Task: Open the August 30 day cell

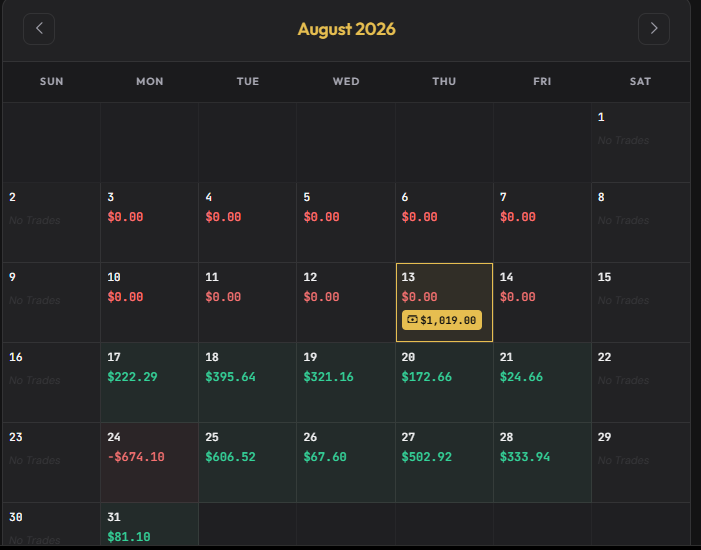Action: click(51, 525)
